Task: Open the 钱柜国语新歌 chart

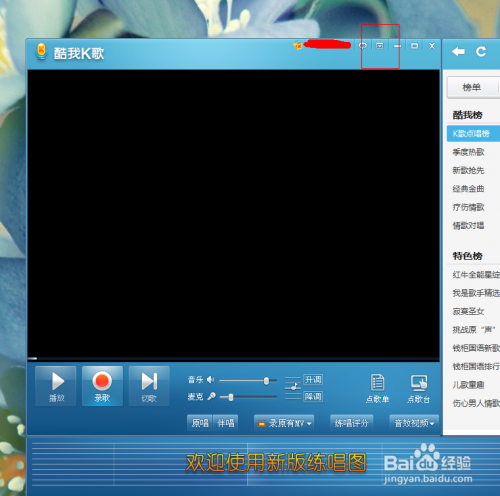Action: pos(476,348)
